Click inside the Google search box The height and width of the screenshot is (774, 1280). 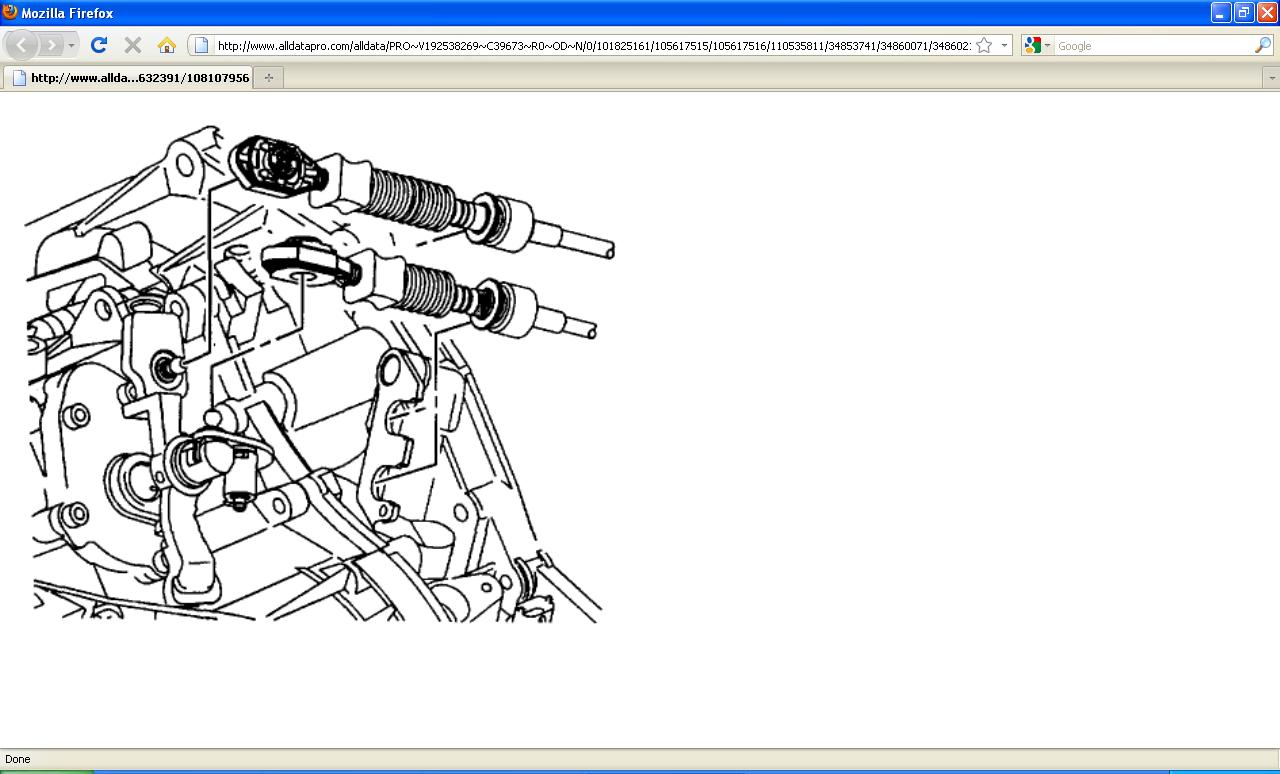pos(1153,46)
